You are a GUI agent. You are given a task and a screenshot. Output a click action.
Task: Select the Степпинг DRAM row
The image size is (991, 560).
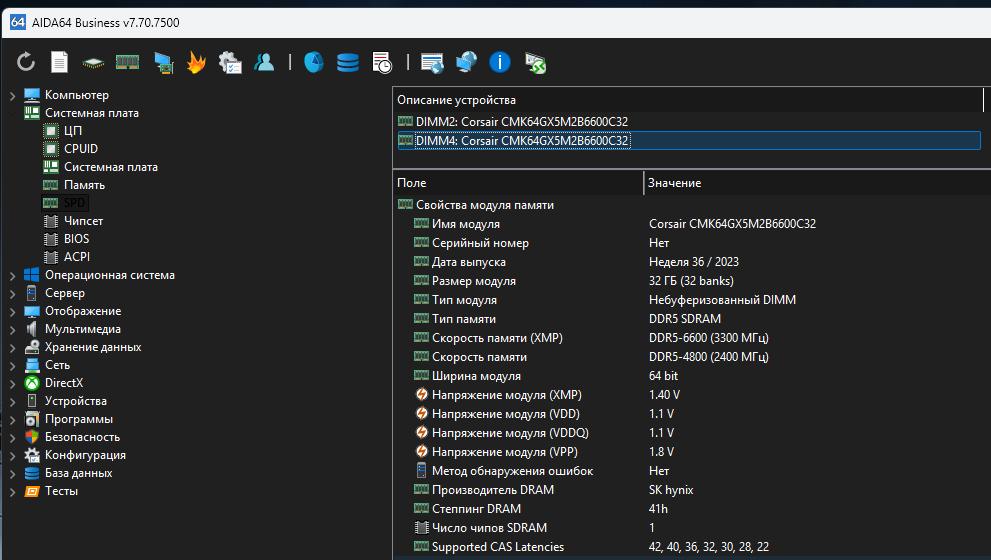(692, 509)
